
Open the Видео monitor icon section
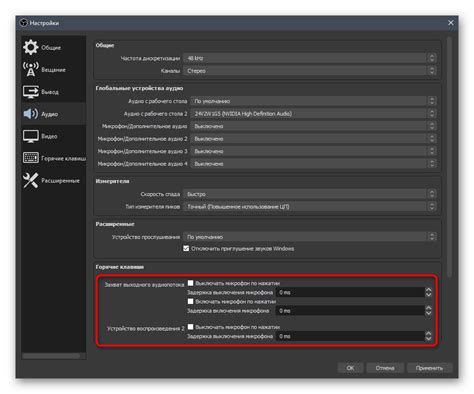click(x=31, y=136)
